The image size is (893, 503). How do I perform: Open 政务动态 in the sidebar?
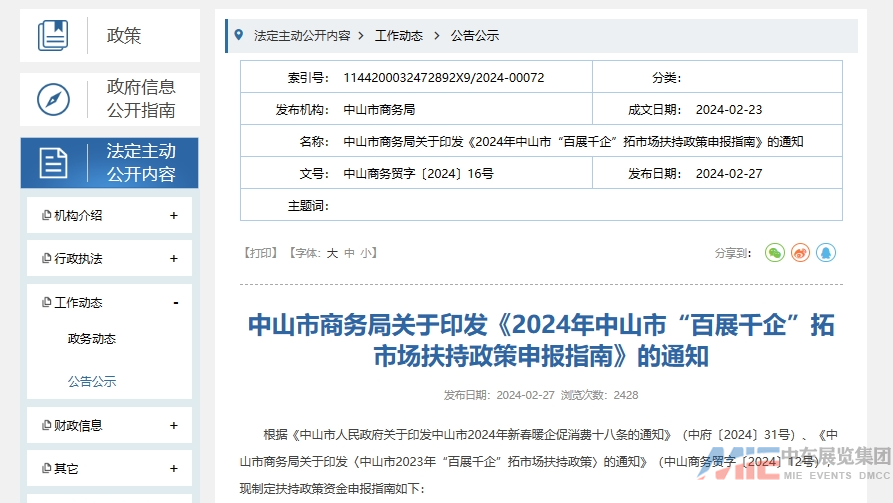[92, 339]
